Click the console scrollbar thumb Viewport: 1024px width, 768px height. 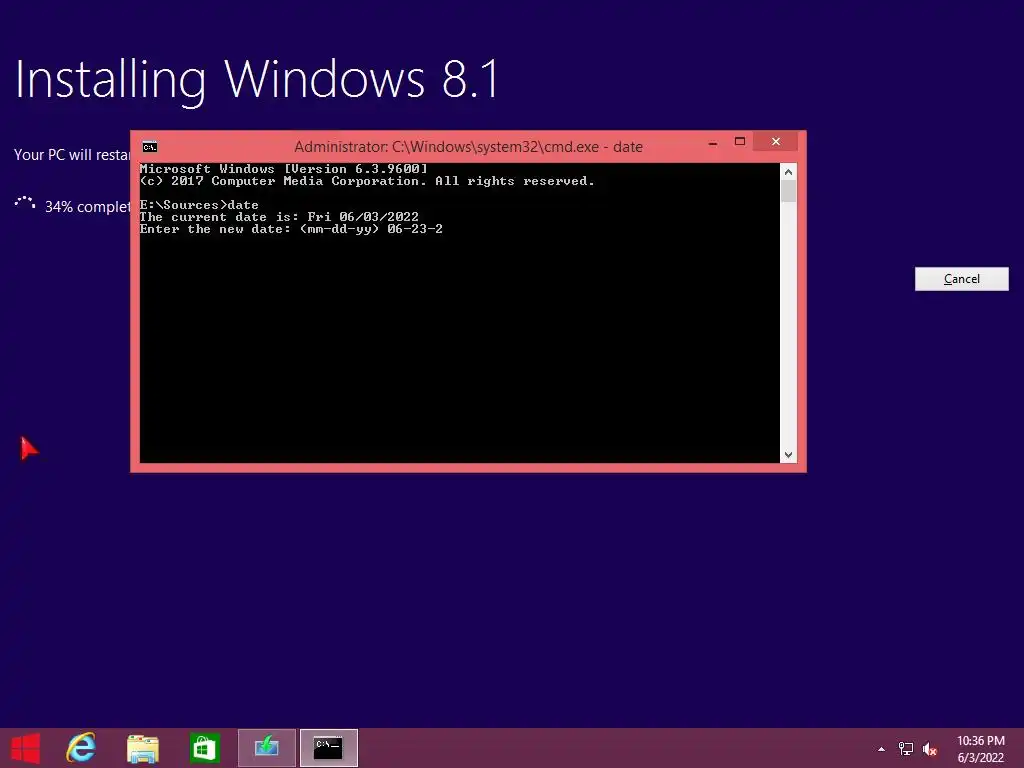[788, 191]
